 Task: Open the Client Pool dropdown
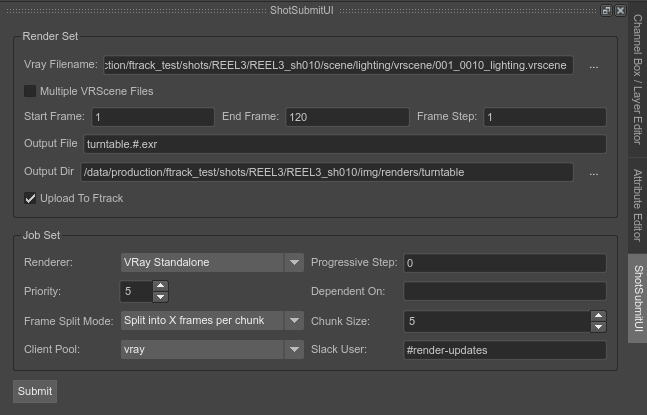click(212, 349)
